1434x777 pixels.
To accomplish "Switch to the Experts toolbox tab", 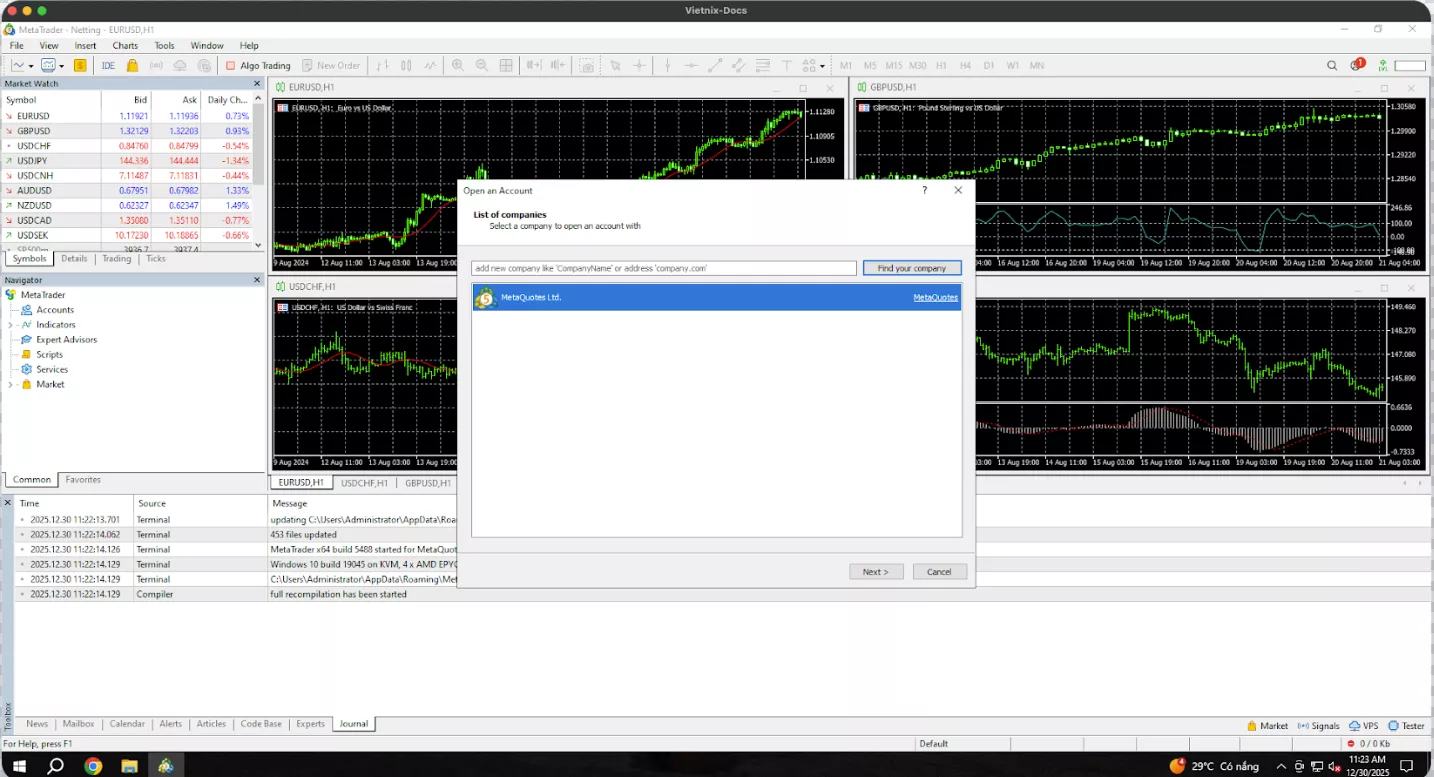I will coord(310,724).
